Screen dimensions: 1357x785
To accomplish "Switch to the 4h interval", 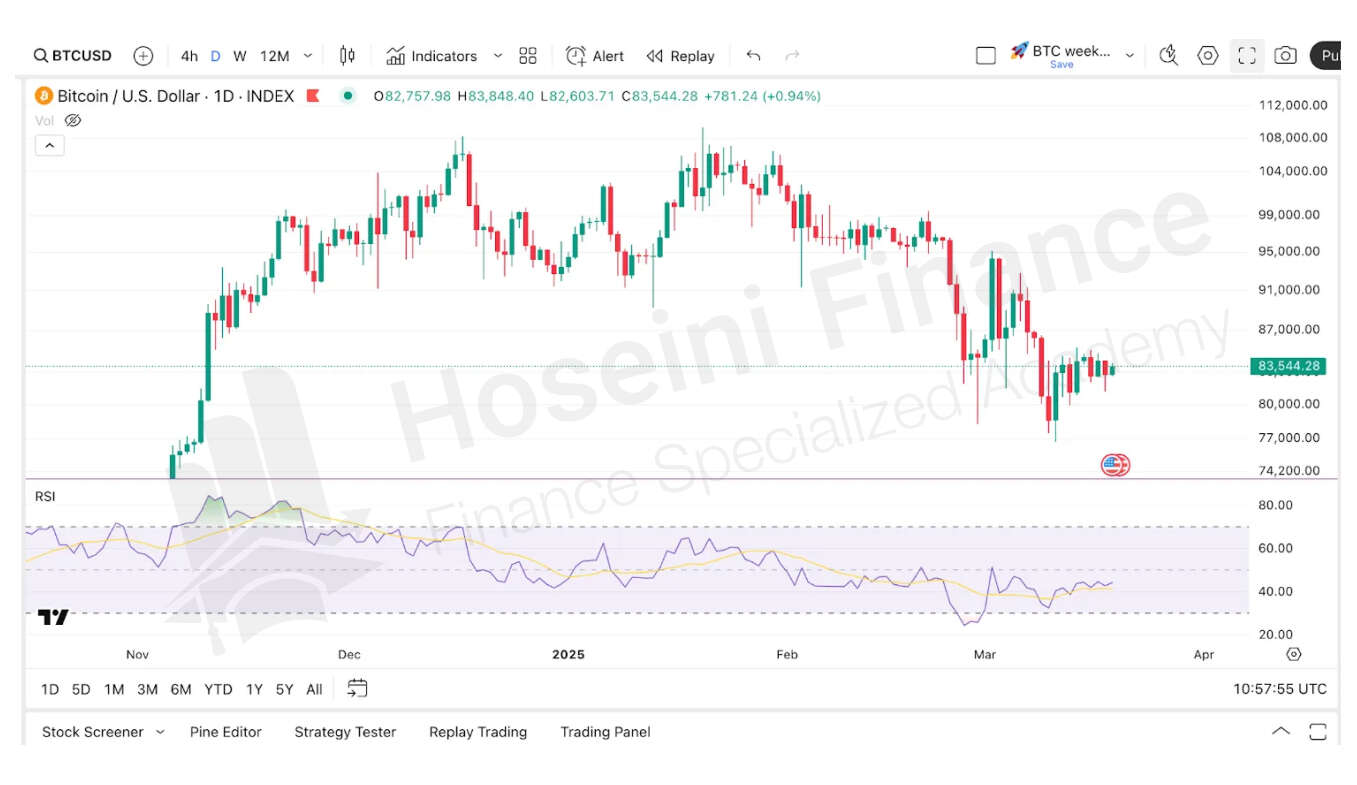I will [189, 56].
